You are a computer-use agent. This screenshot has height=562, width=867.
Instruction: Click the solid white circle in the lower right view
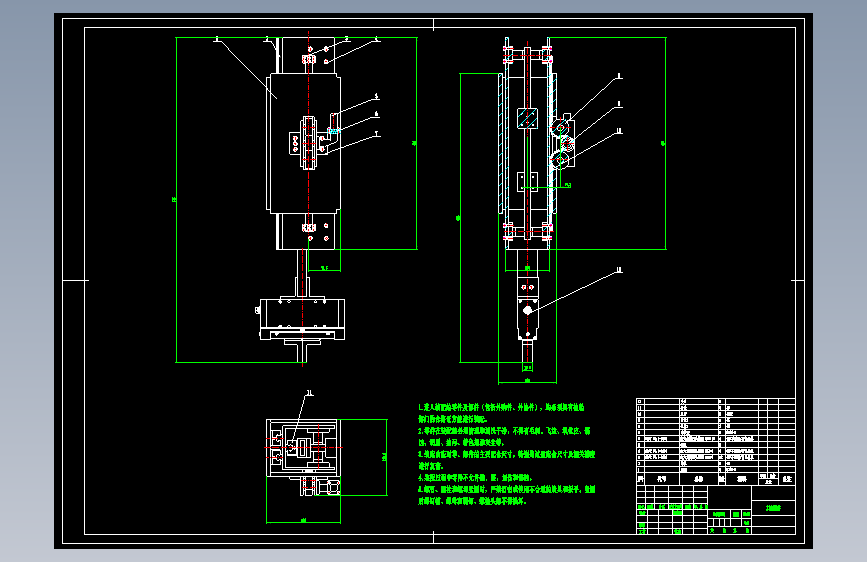[527, 310]
